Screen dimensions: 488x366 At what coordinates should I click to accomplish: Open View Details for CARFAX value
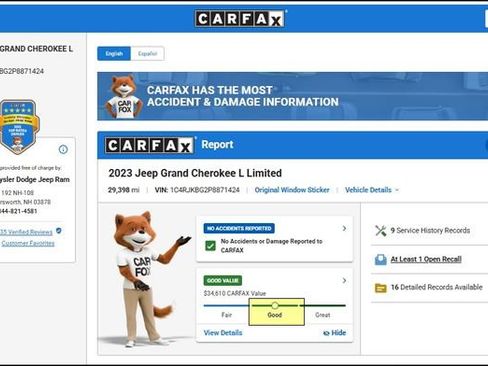[x=223, y=333]
